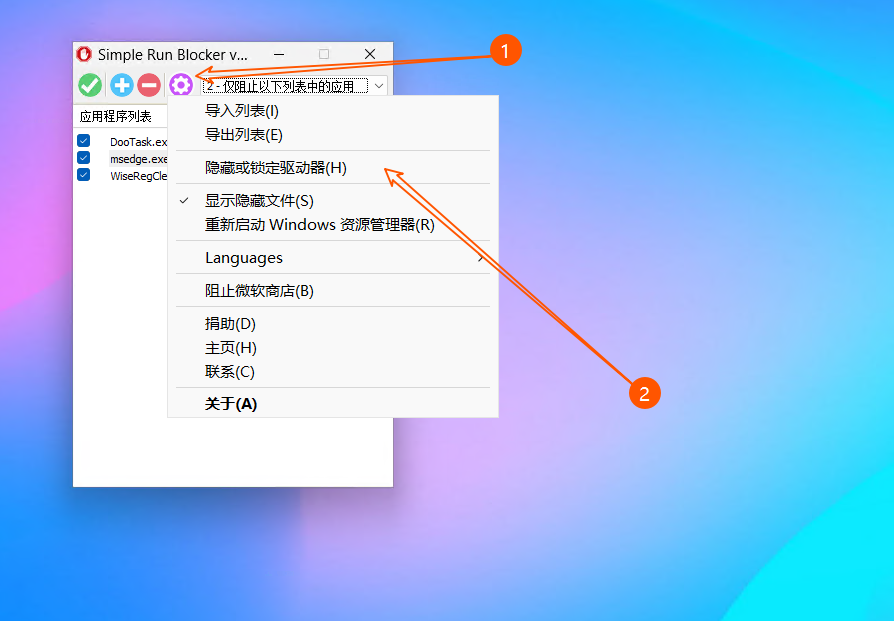
Task: Uncheck the WiseRegCle checkbox
Action: (x=84, y=174)
